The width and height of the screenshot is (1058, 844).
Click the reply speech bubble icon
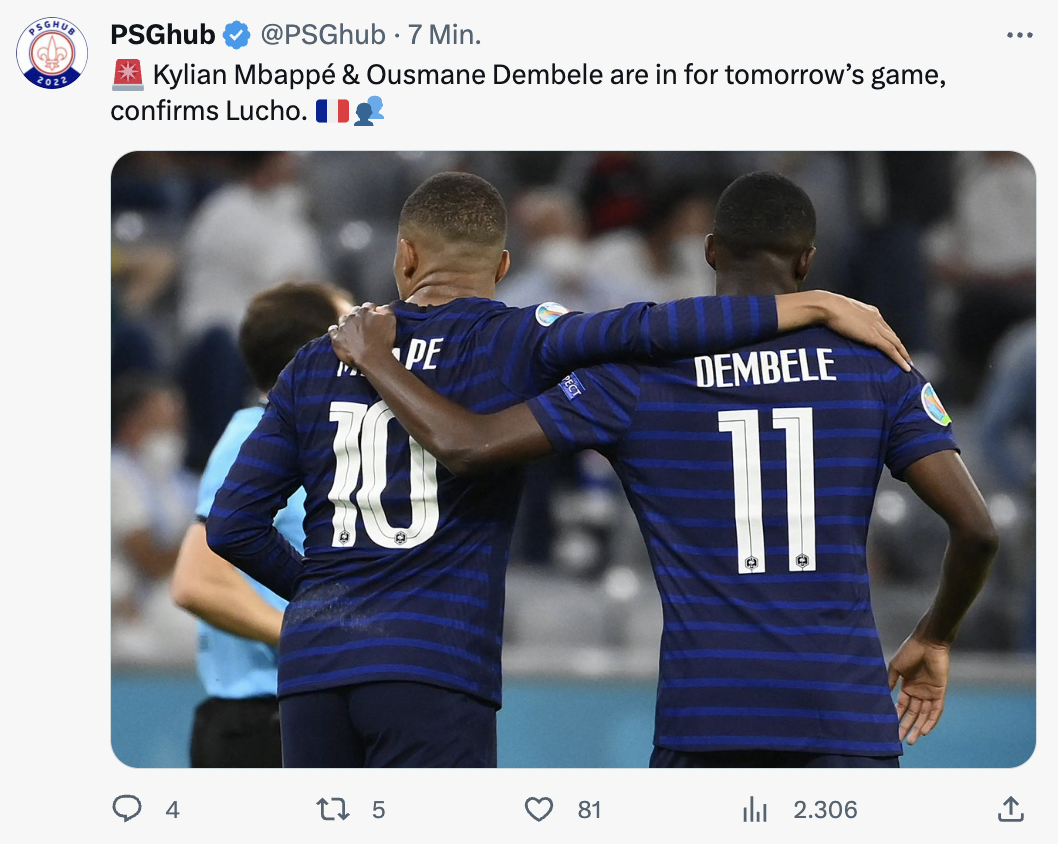pyautogui.click(x=127, y=808)
